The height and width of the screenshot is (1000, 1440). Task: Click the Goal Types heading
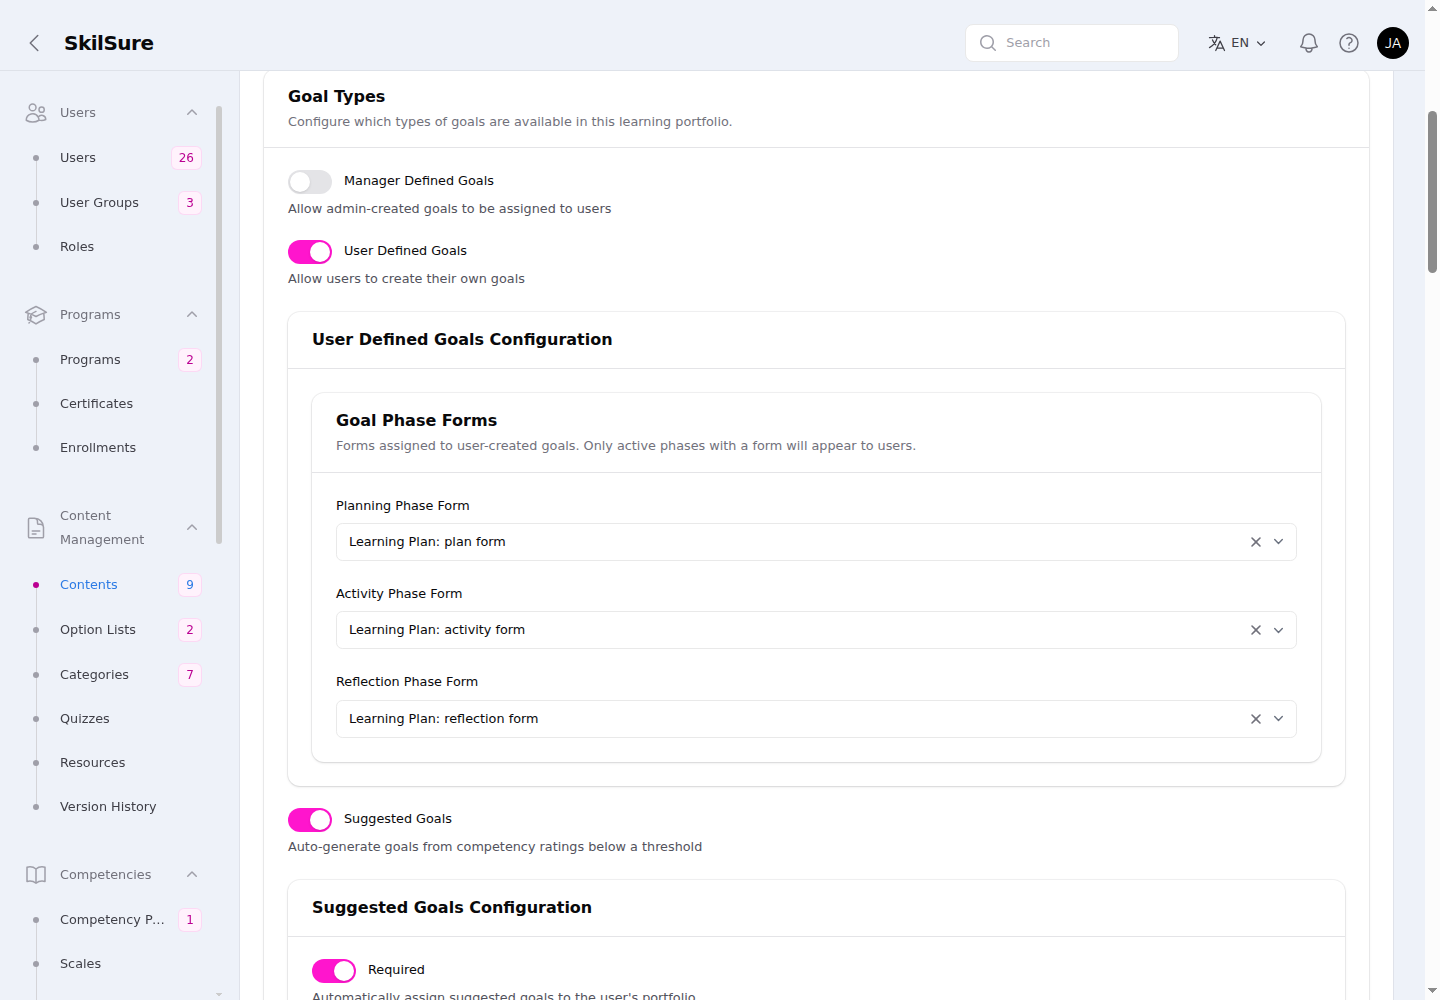(x=336, y=97)
